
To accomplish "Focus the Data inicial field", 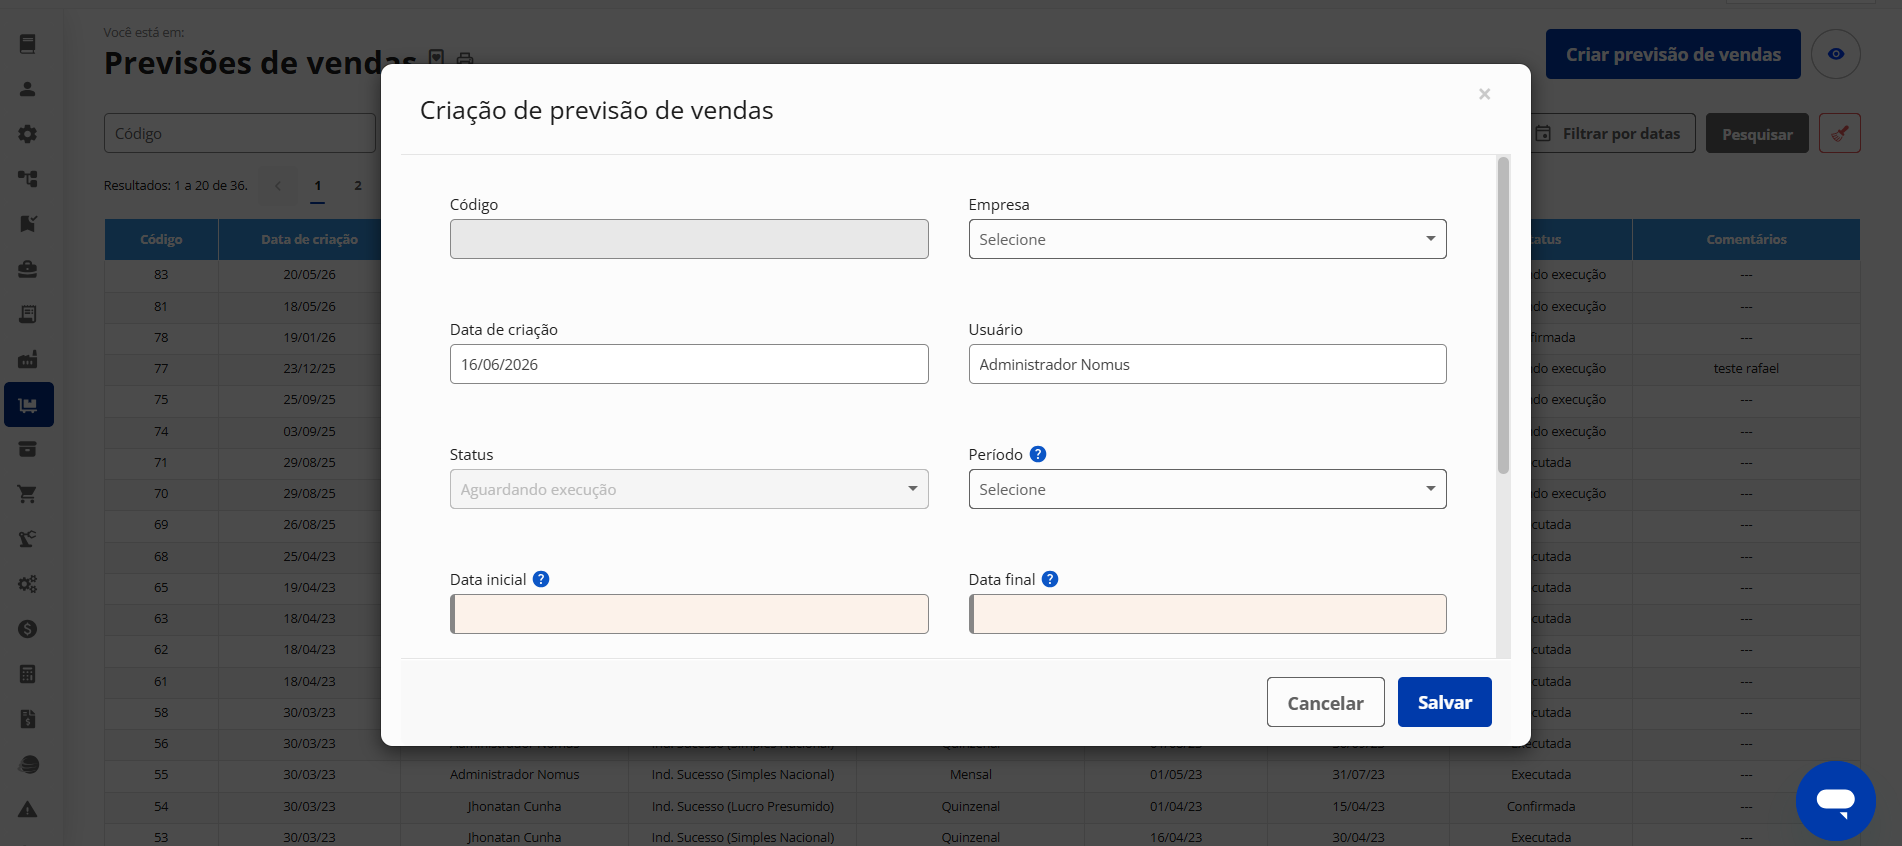I will point(689,614).
